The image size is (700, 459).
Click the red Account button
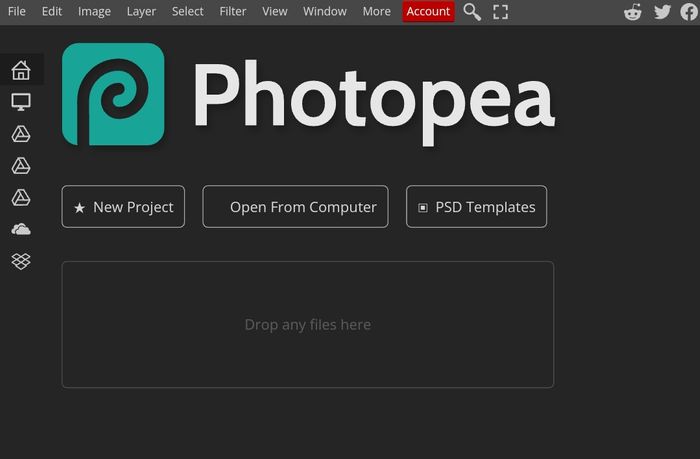428,12
